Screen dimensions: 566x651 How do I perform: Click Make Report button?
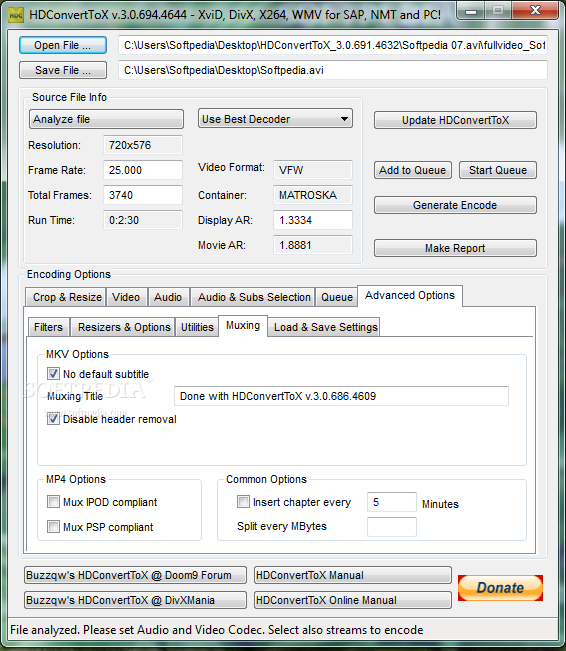point(455,248)
